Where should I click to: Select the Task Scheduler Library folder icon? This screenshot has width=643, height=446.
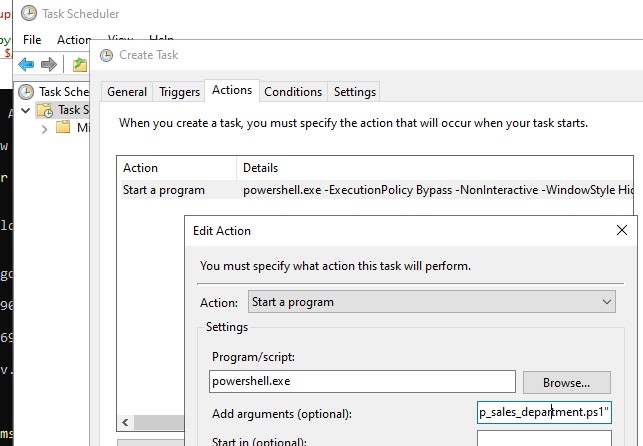pyautogui.click(x=45, y=110)
